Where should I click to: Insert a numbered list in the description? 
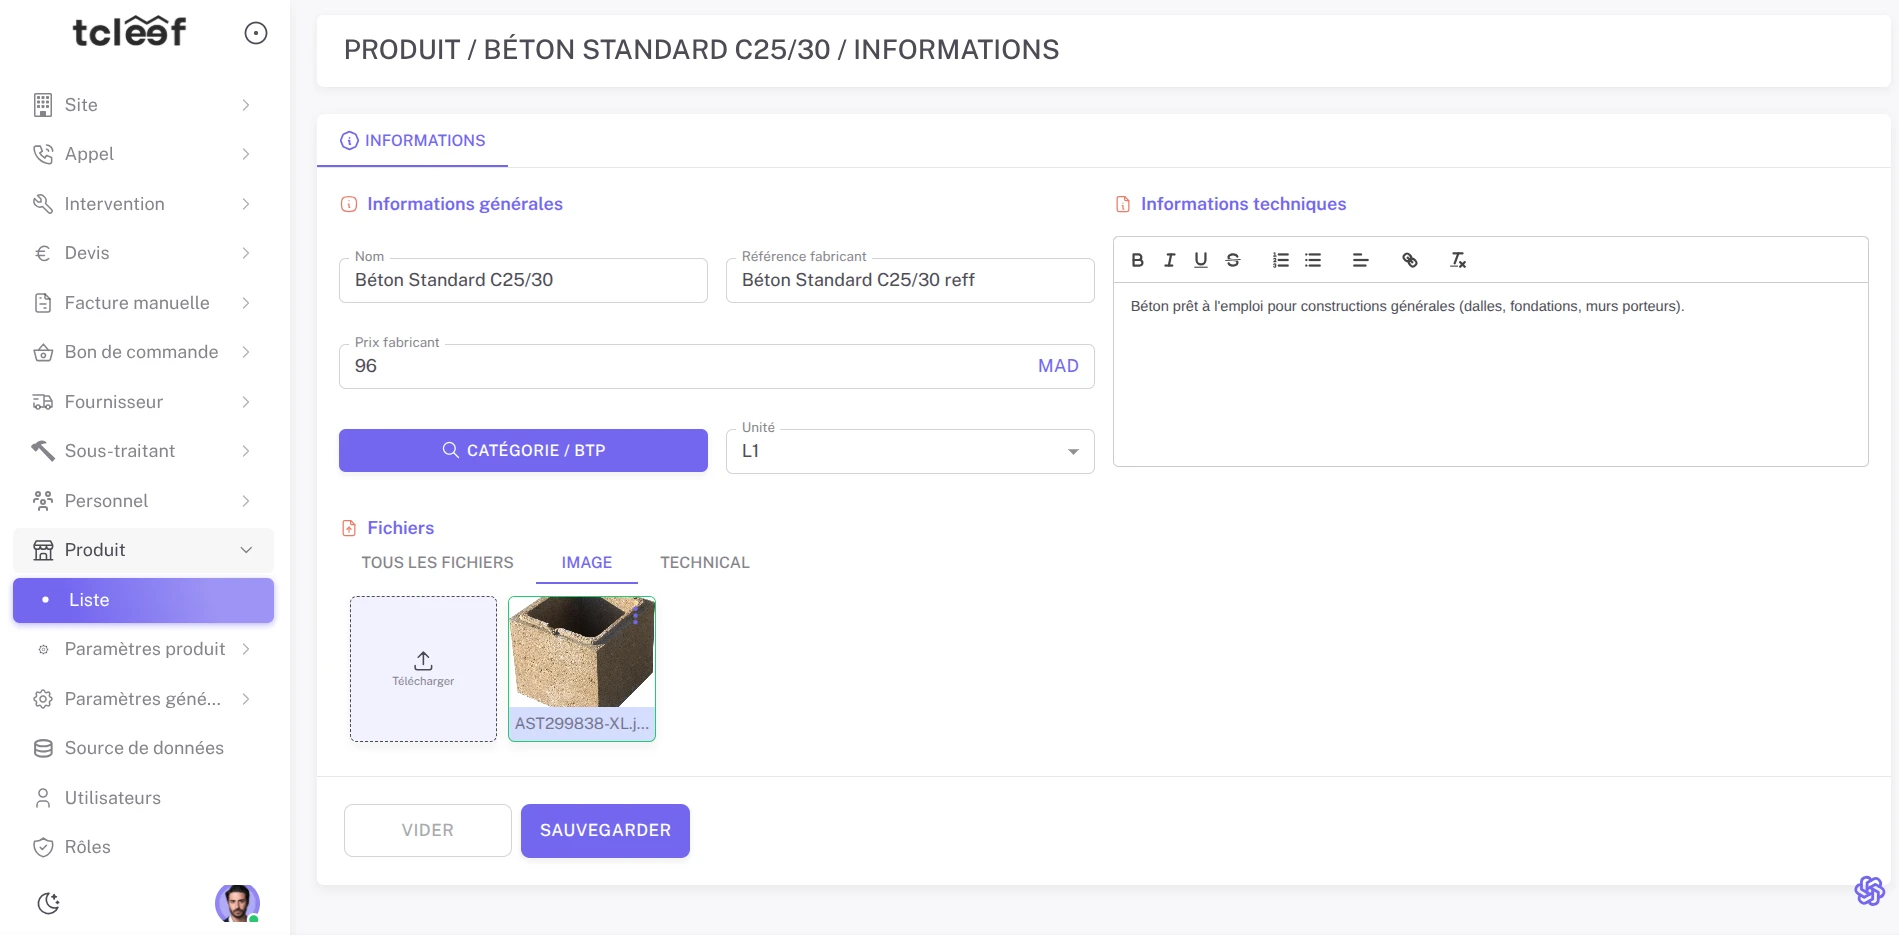click(1279, 260)
